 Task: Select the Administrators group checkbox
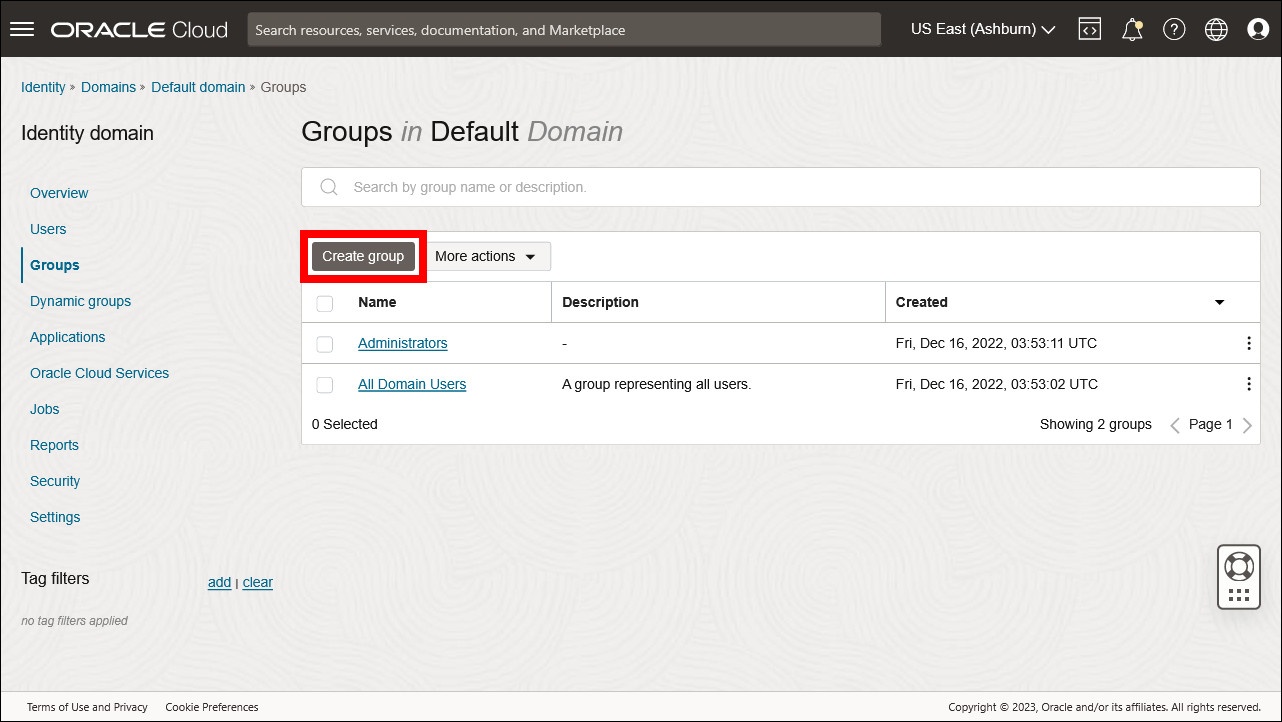click(324, 343)
